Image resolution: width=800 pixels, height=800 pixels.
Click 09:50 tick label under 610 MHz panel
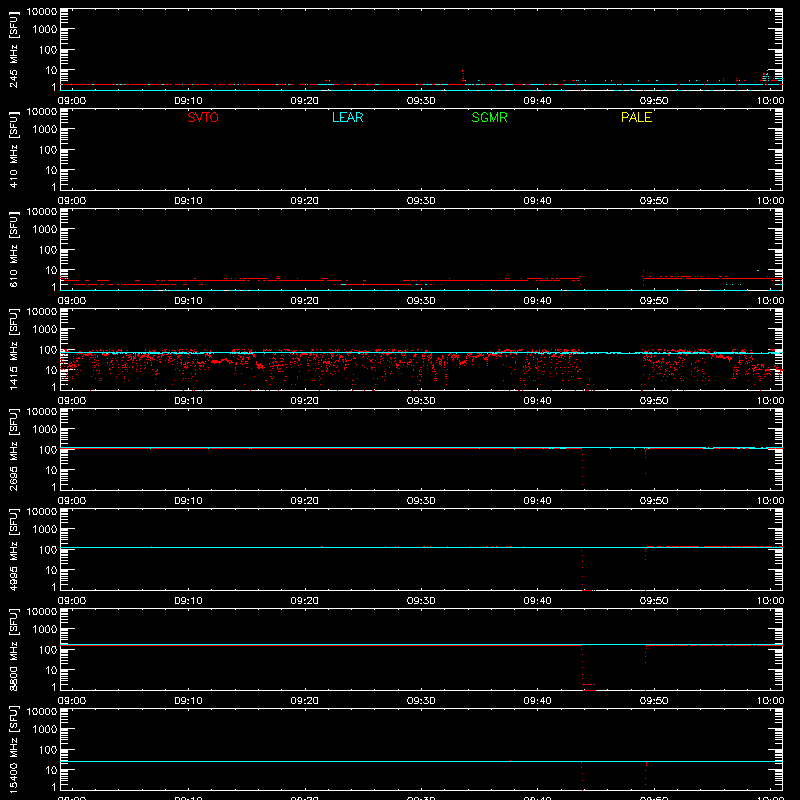click(x=654, y=301)
